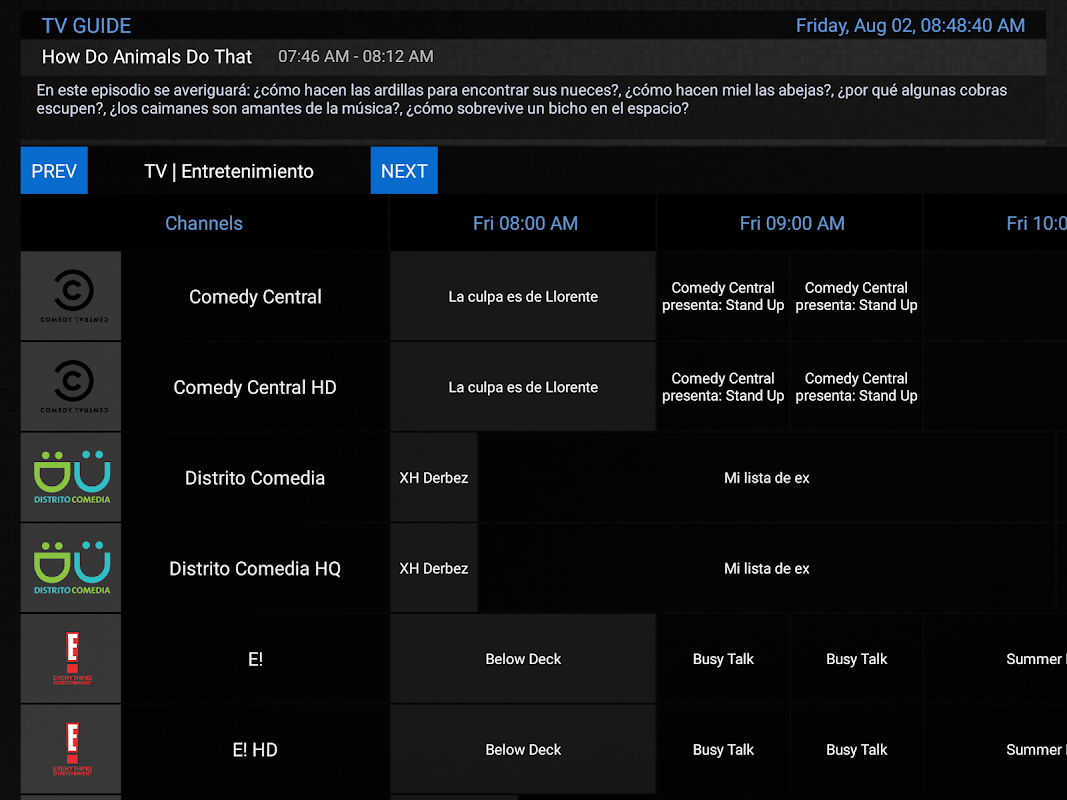Click the 07:46 AM - 08:12 AM time range

tap(355, 56)
